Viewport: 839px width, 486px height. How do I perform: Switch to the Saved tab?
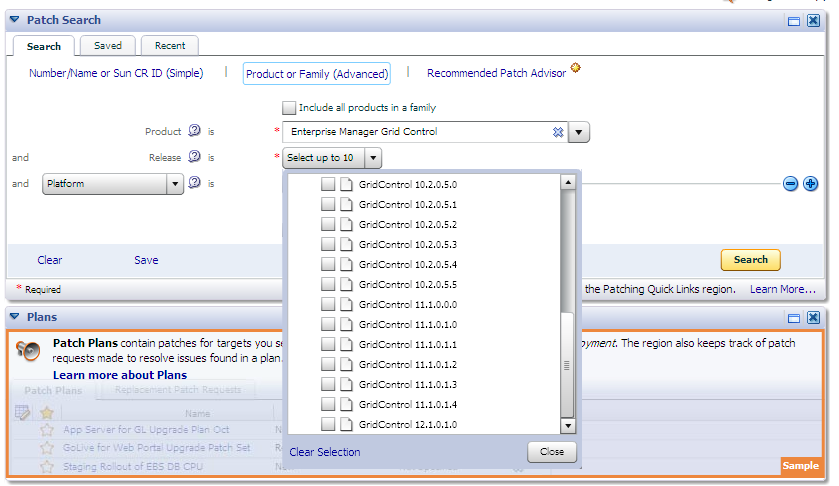[108, 45]
